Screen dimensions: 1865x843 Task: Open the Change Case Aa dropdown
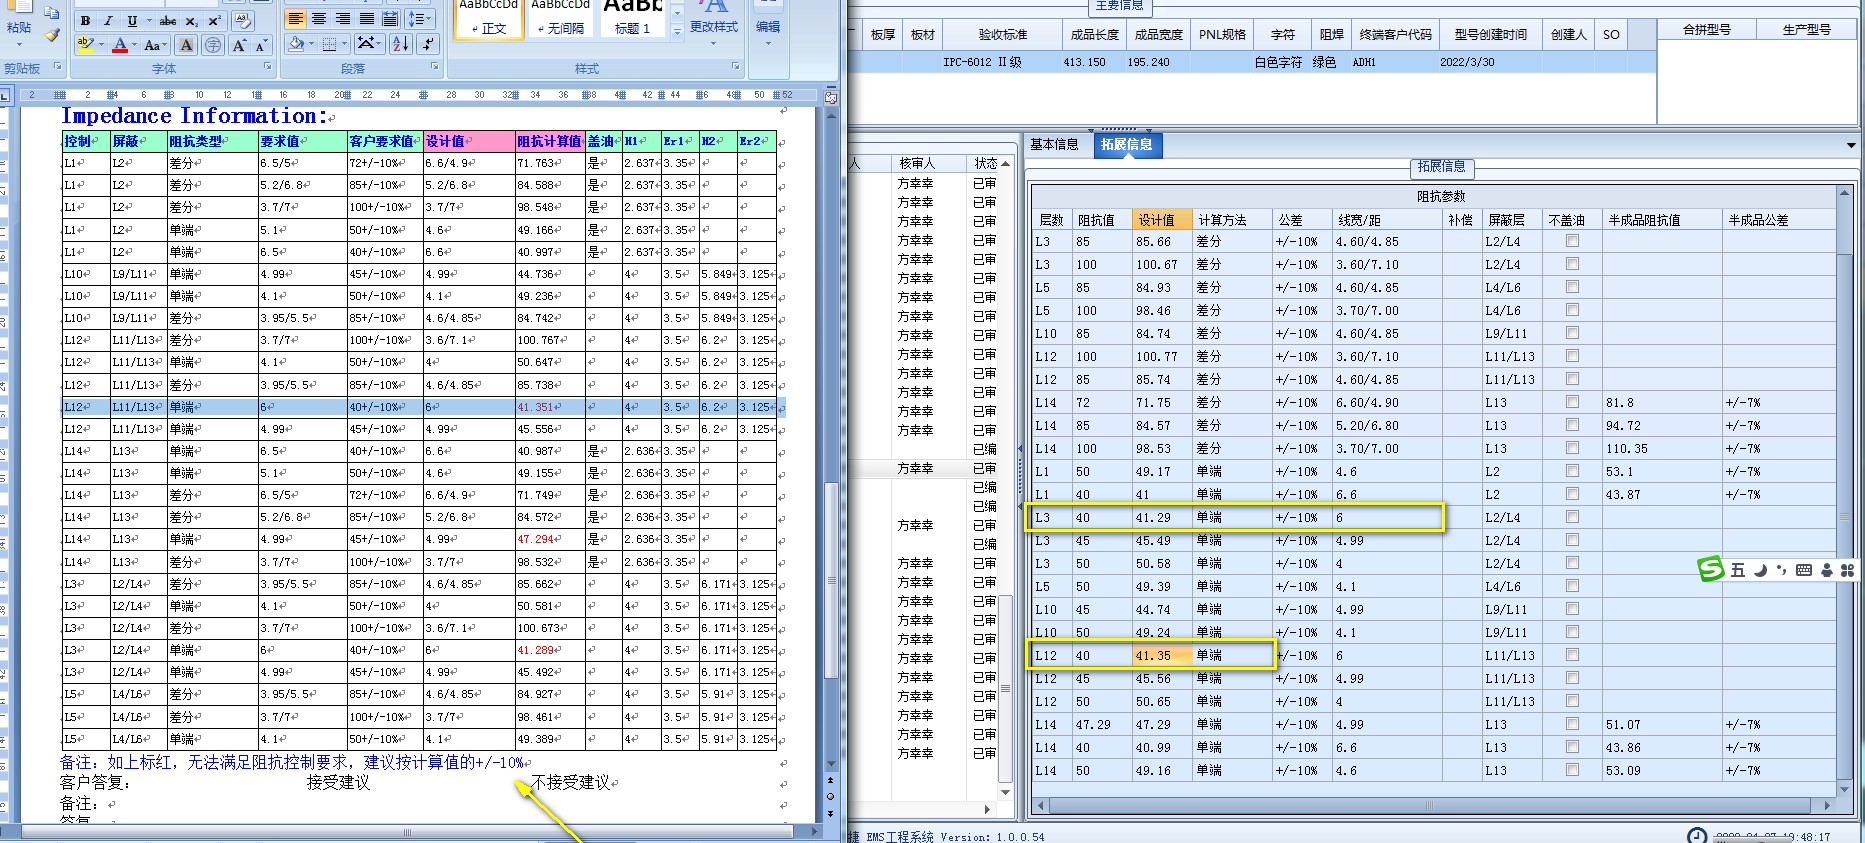point(155,45)
